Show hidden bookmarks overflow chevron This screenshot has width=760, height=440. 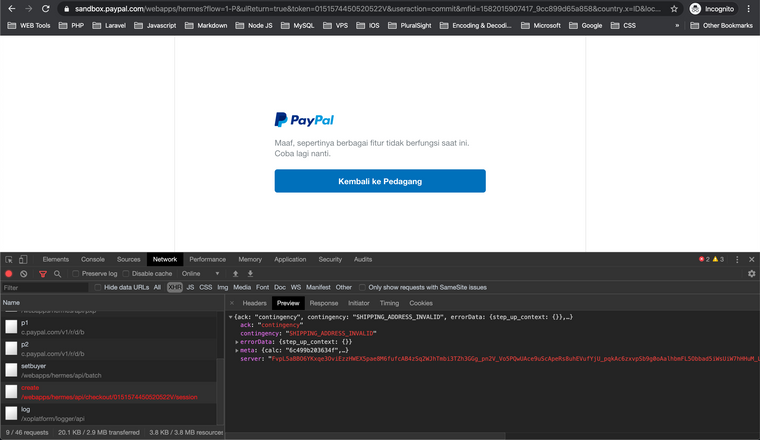677,25
